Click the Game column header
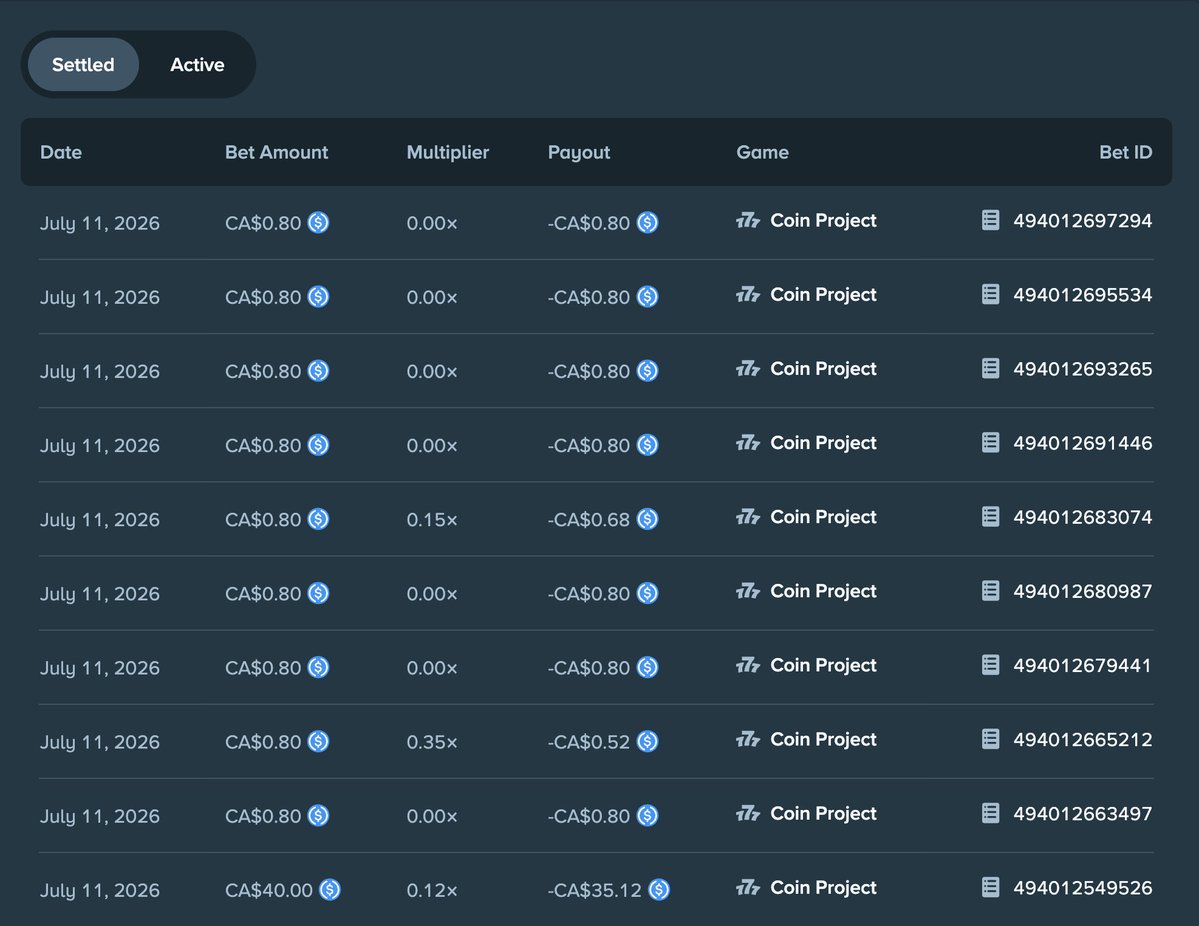The height and width of the screenshot is (926, 1199). coord(762,152)
